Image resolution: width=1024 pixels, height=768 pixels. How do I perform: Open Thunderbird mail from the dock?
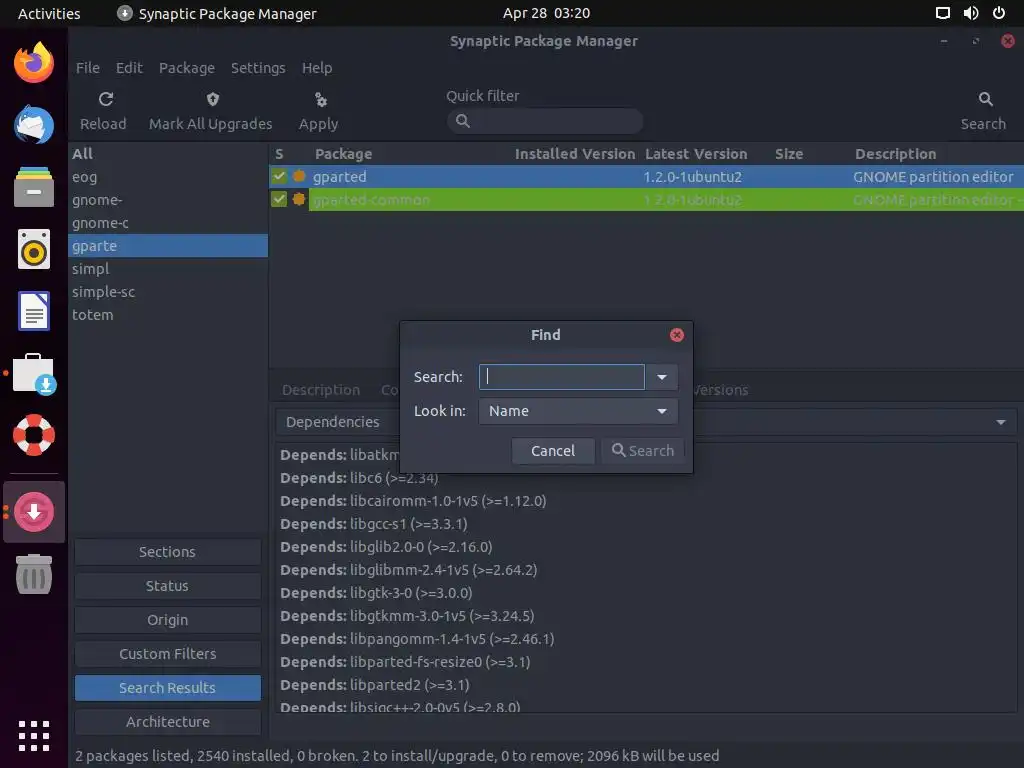(x=34, y=124)
